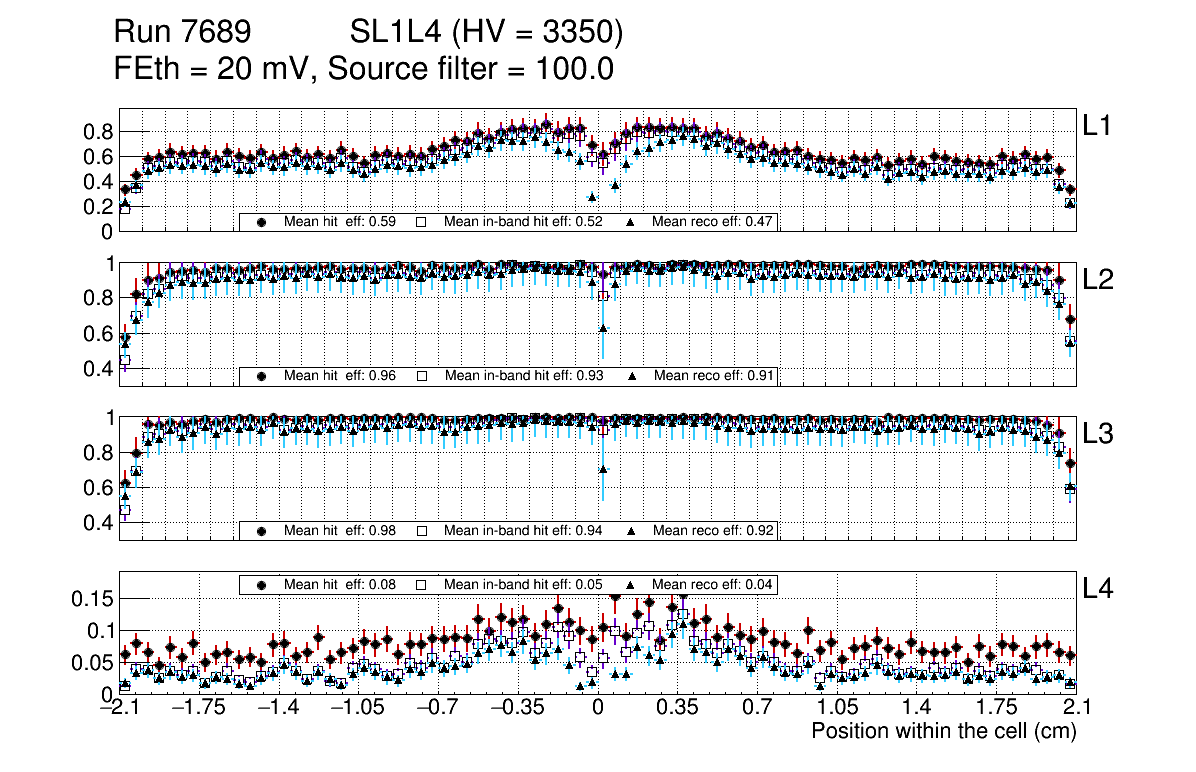Image resolution: width=1196 pixels, height=772 pixels.
Task: Click the filled circle marker in L4 legend
Action: click(262, 584)
